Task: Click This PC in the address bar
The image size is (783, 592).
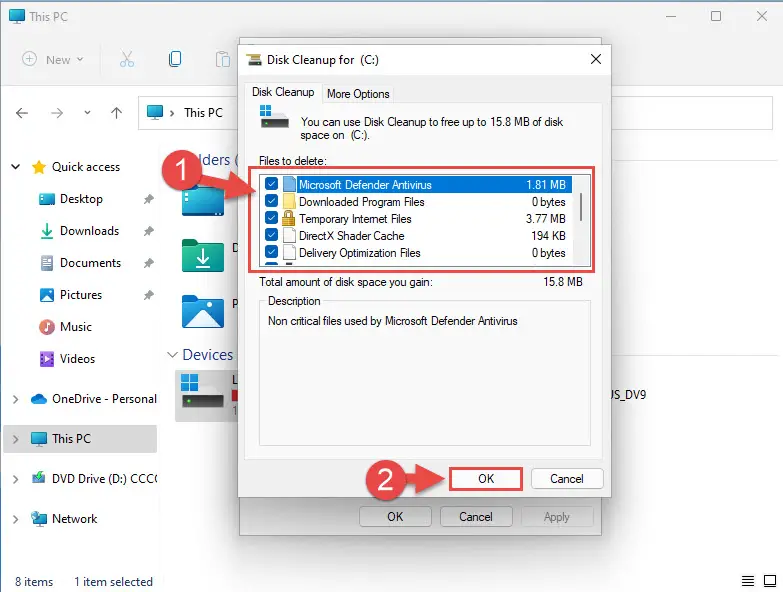Action: click(203, 113)
